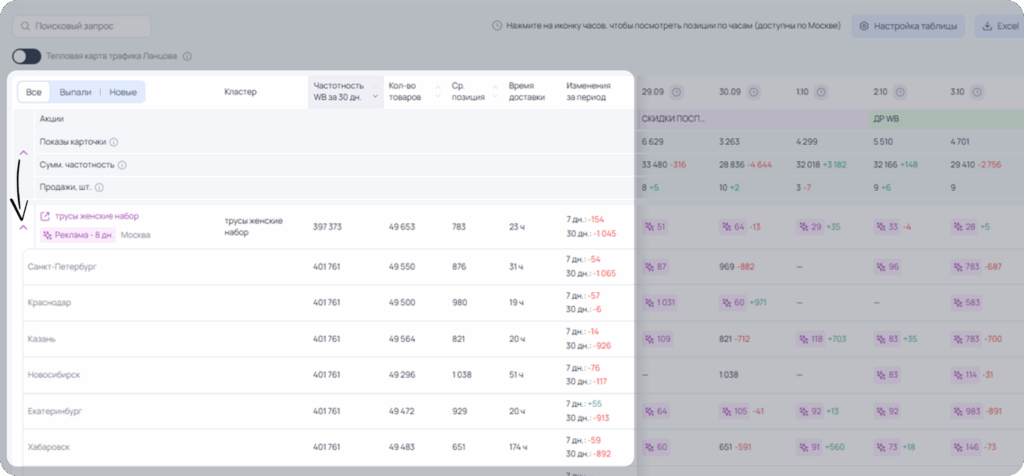Select the Екатеринбург row label
Image resolution: width=1024 pixels, height=476 pixels.
(x=56, y=411)
